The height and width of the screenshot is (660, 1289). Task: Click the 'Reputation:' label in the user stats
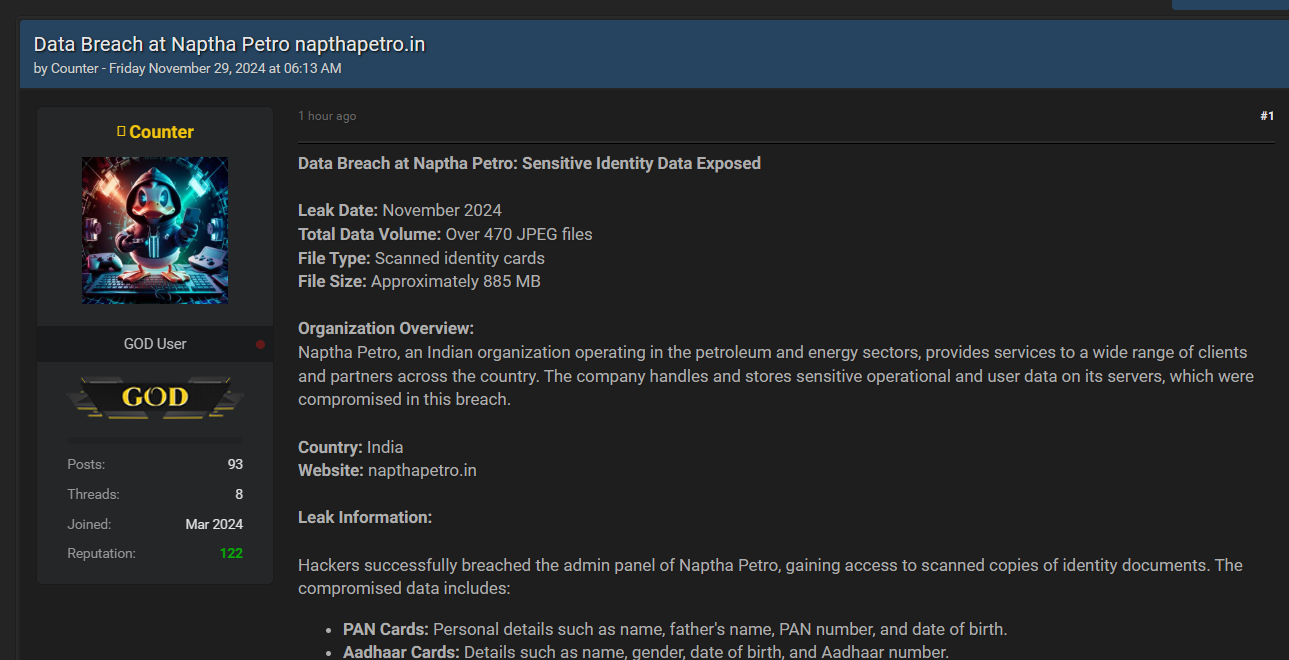101,553
